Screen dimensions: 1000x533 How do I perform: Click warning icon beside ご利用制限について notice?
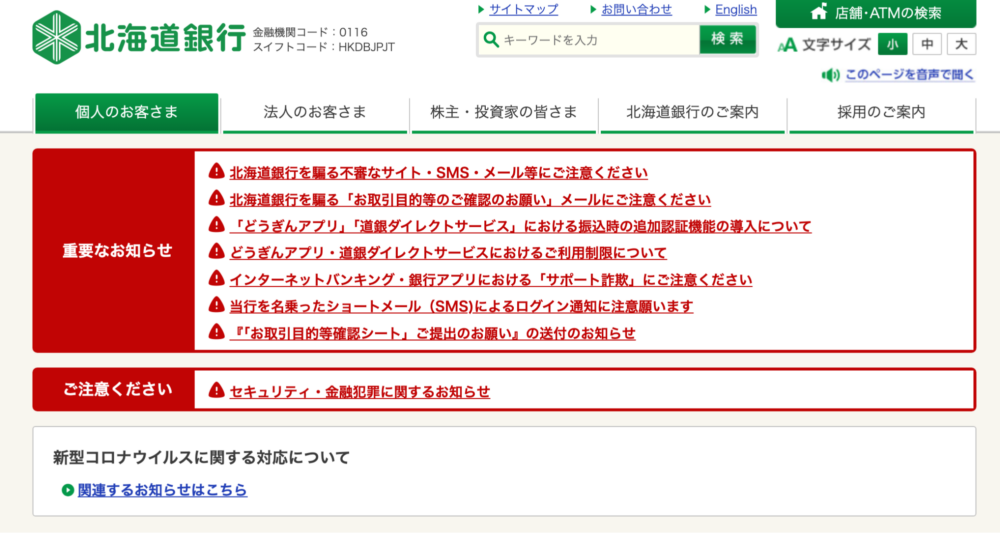216,252
